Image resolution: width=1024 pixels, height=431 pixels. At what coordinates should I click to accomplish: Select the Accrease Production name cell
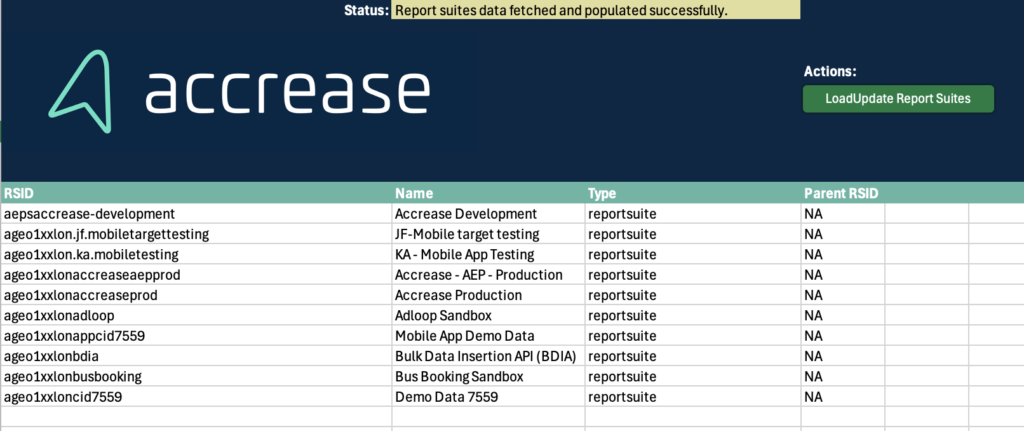coord(488,295)
